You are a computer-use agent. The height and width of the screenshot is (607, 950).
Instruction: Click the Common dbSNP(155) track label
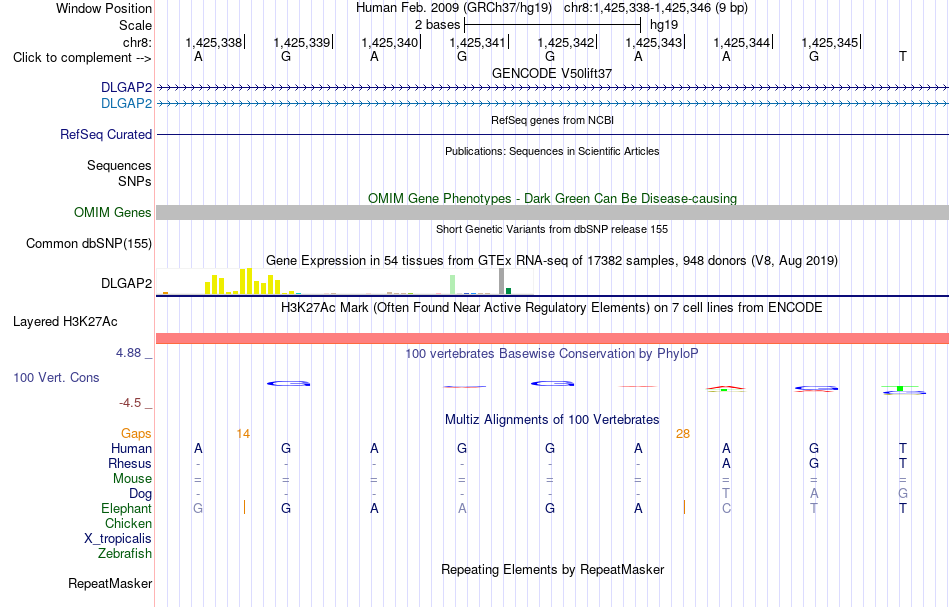[89, 244]
